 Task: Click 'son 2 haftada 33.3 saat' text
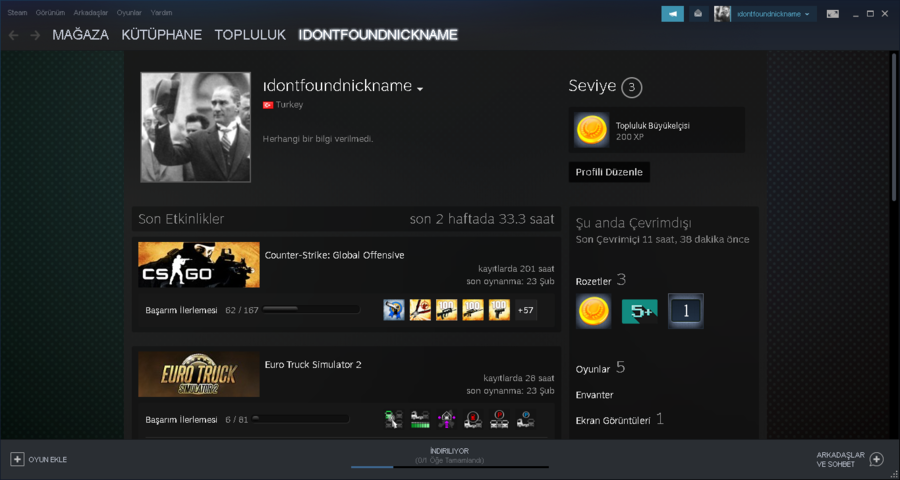point(482,219)
